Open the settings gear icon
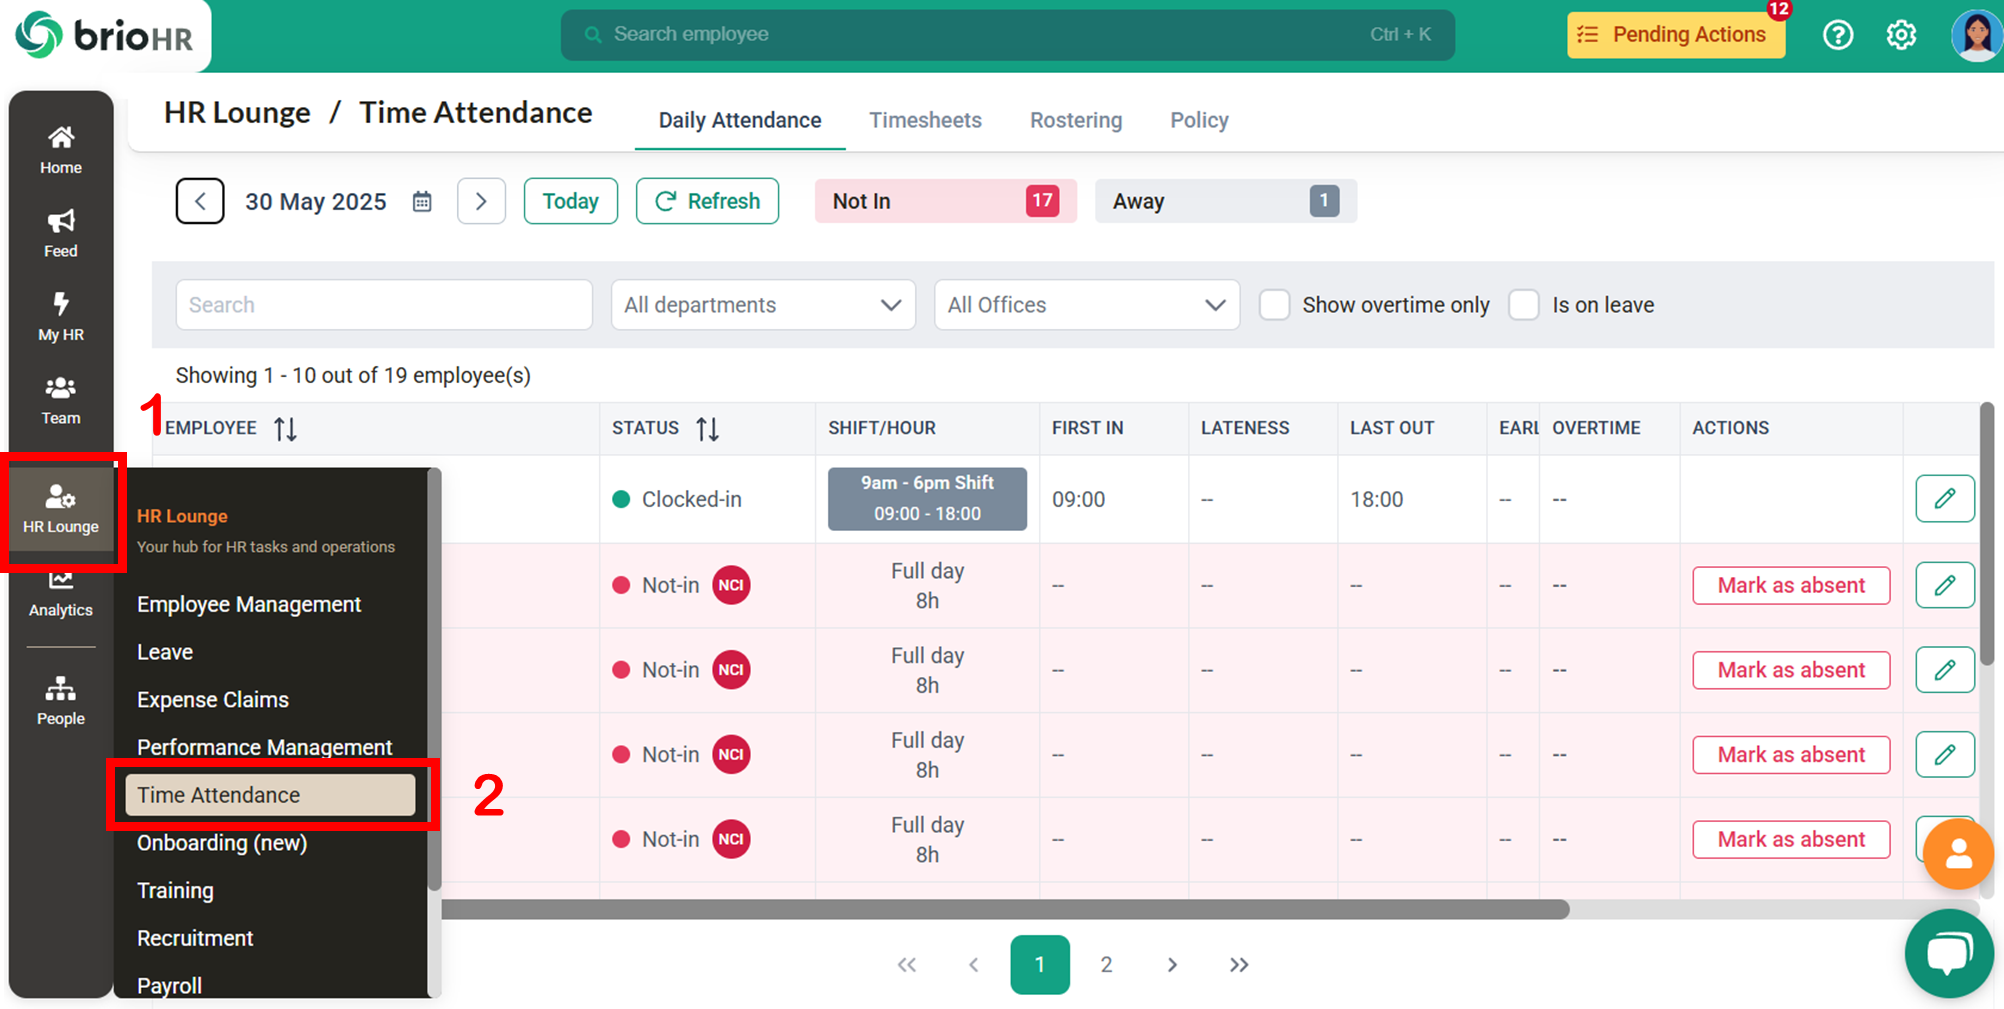2004x1009 pixels. click(1901, 35)
